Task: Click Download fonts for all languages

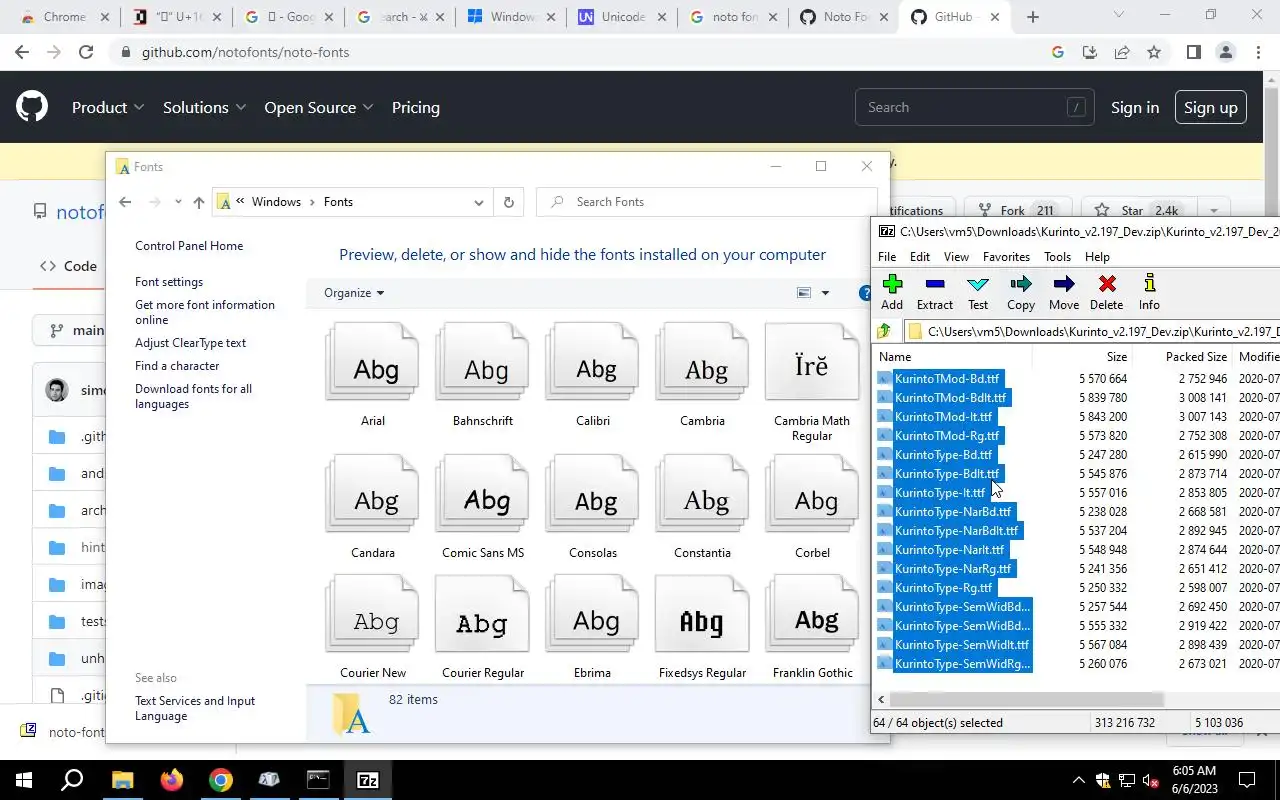Action: [x=193, y=396]
